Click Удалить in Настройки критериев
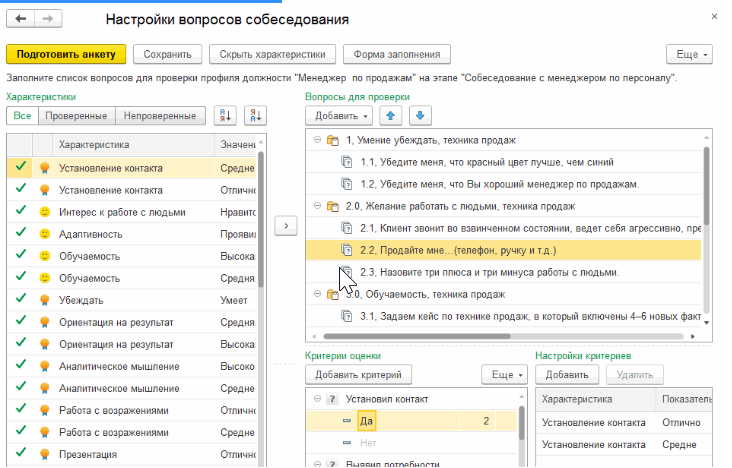732x468 pixels. tap(635, 375)
